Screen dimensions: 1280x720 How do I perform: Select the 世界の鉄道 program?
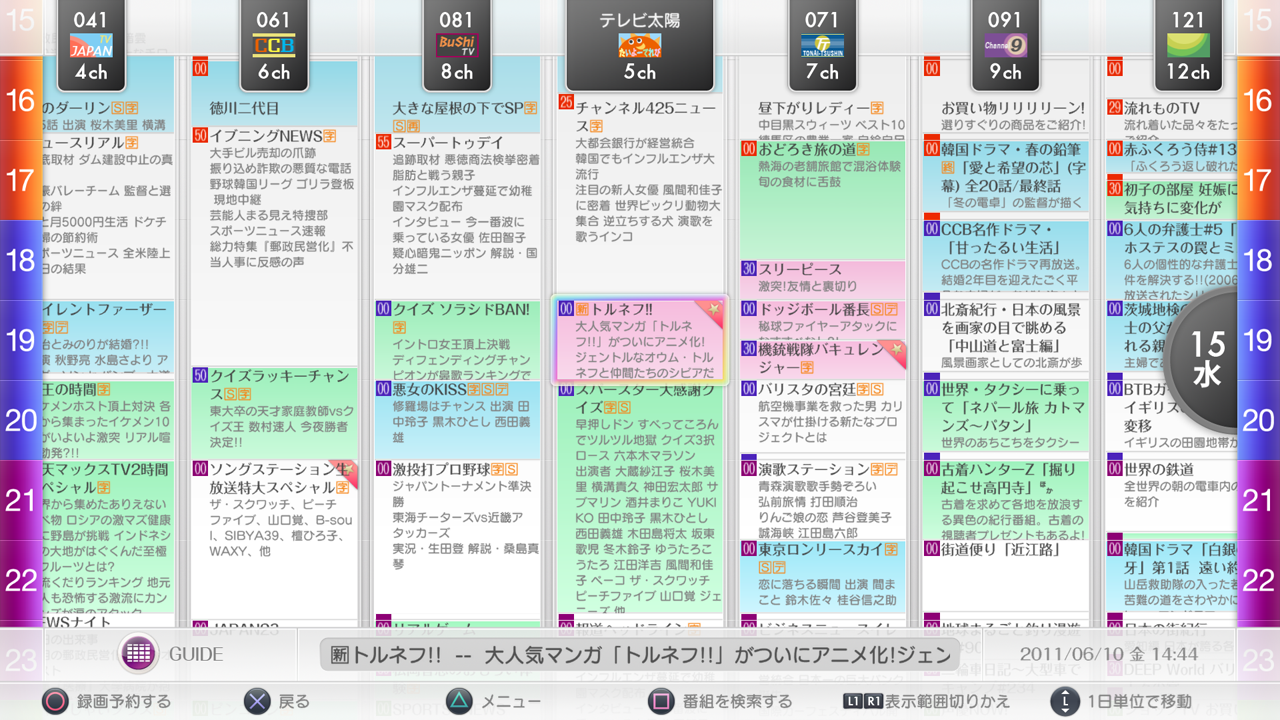pos(1172,497)
